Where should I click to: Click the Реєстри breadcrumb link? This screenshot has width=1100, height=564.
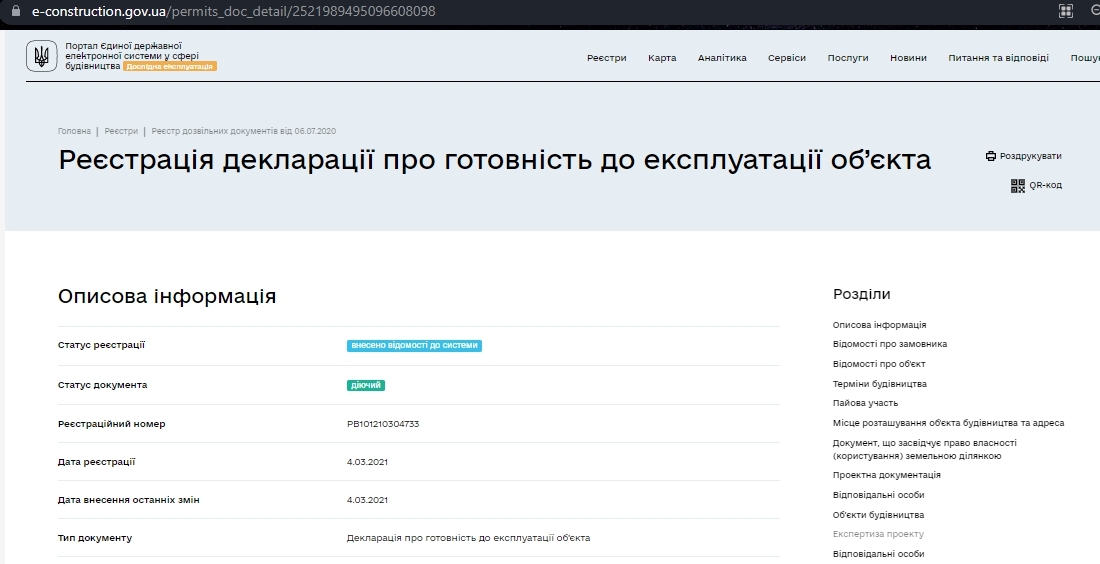pos(121,131)
